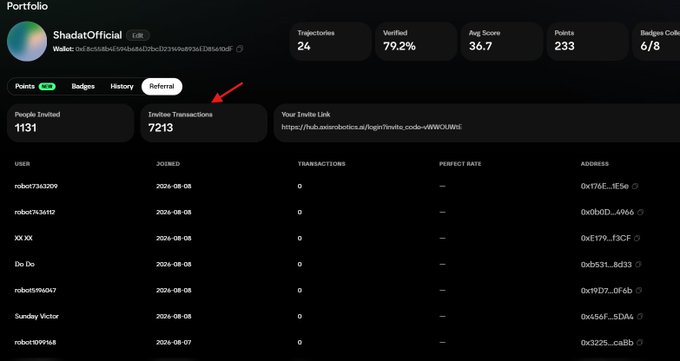Click the Edit button beside ShadatOfficial
This screenshot has height=361, width=680.
[138, 36]
